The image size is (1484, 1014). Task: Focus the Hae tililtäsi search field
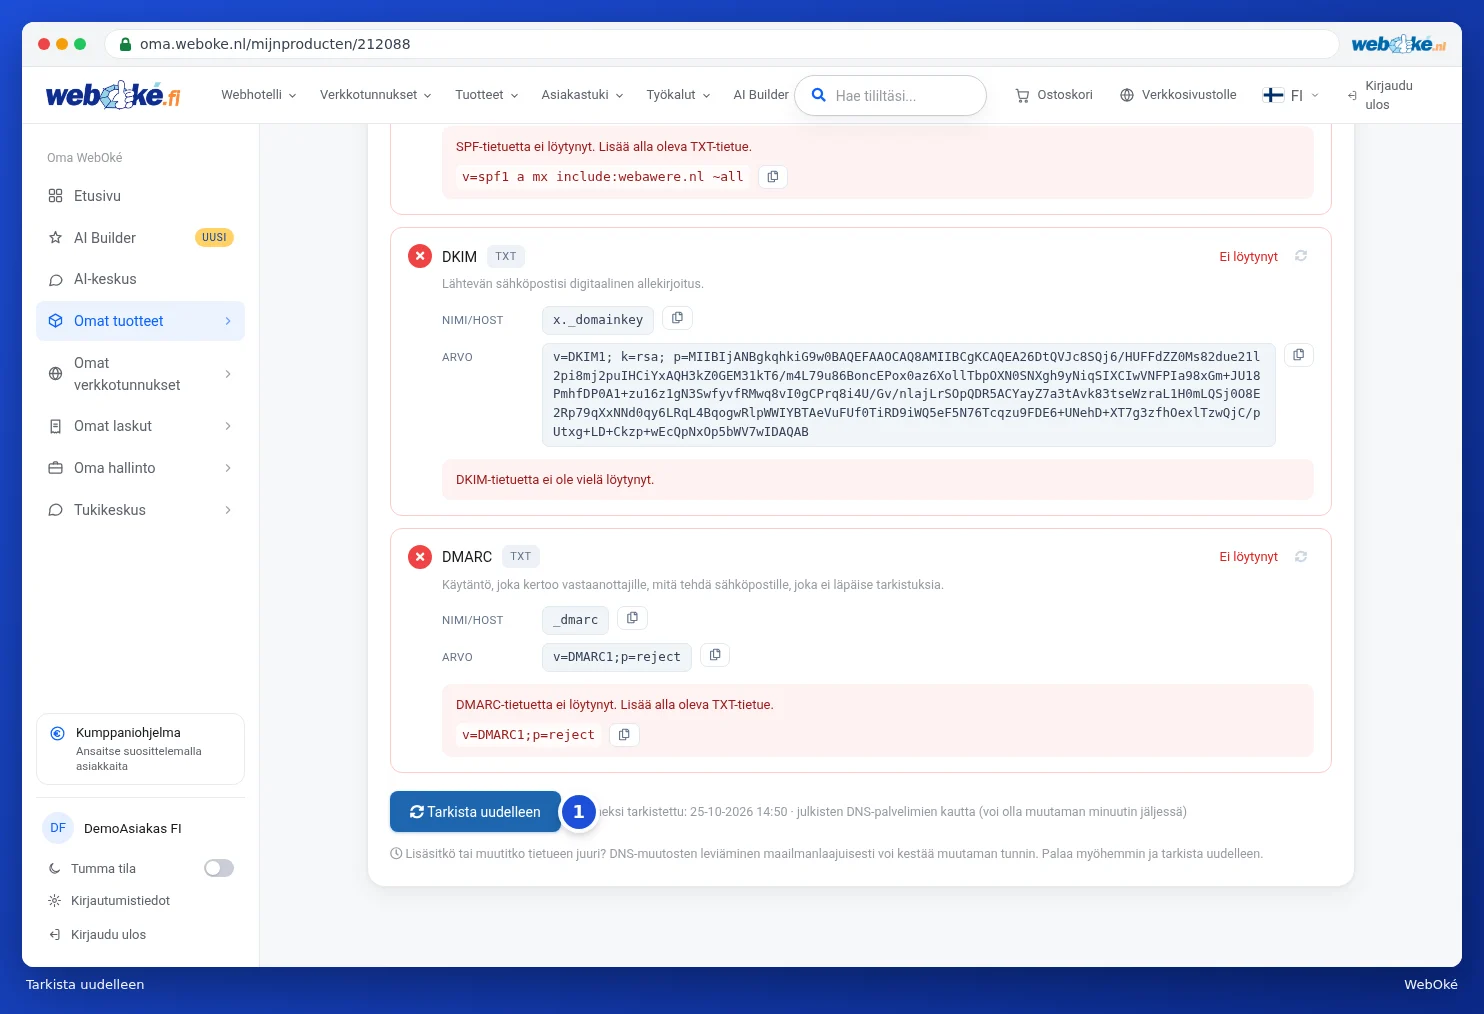pyautogui.click(x=890, y=96)
